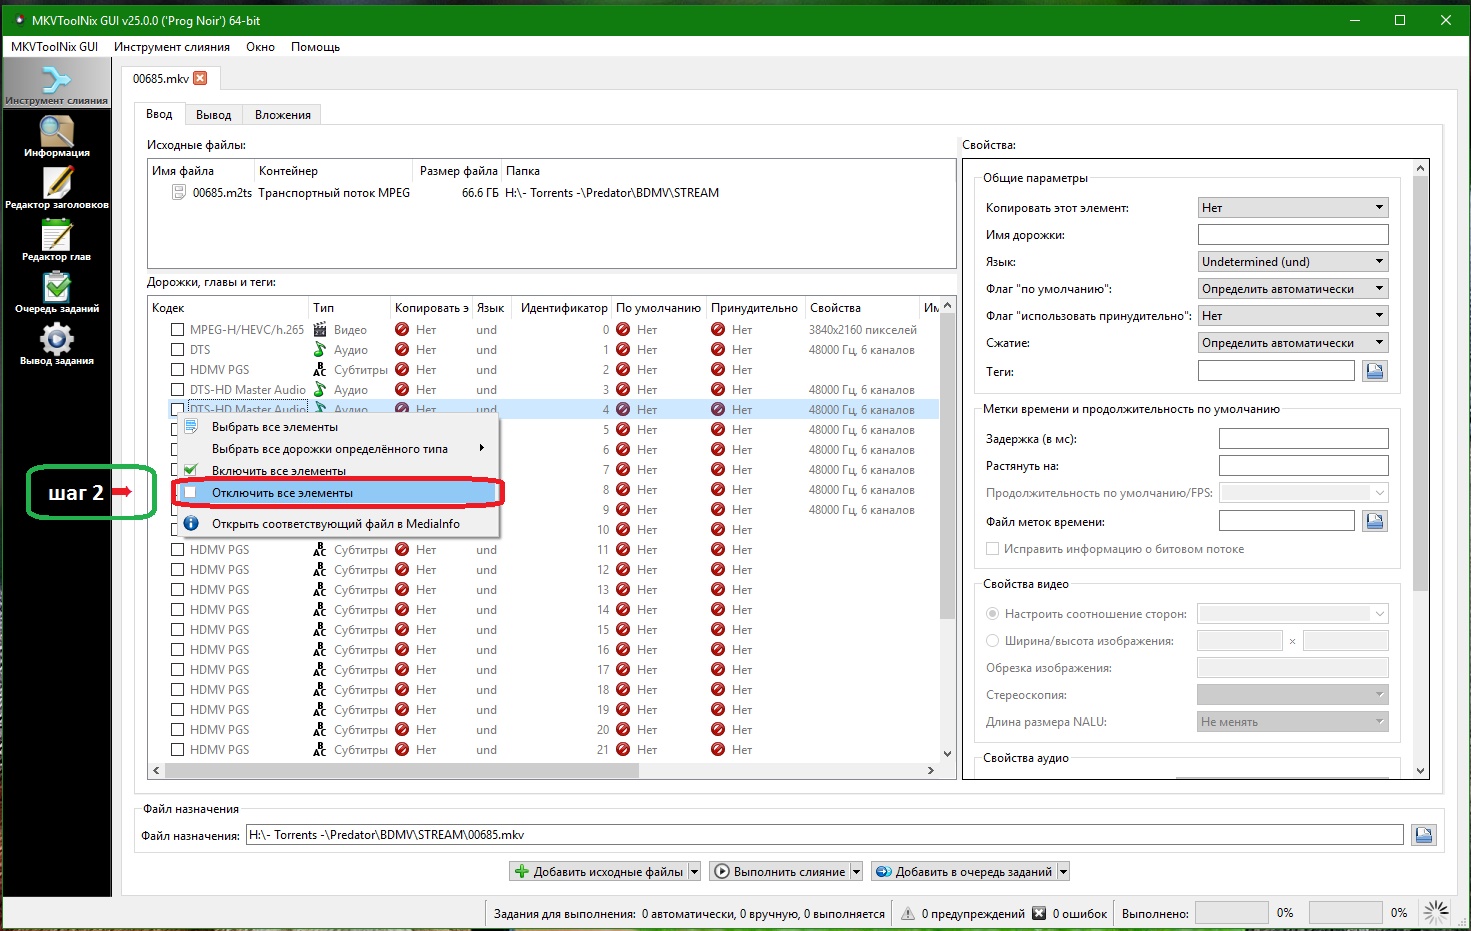Switch to the Вложения tab
Screen dimensions: 1471x931
click(x=282, y=115)
